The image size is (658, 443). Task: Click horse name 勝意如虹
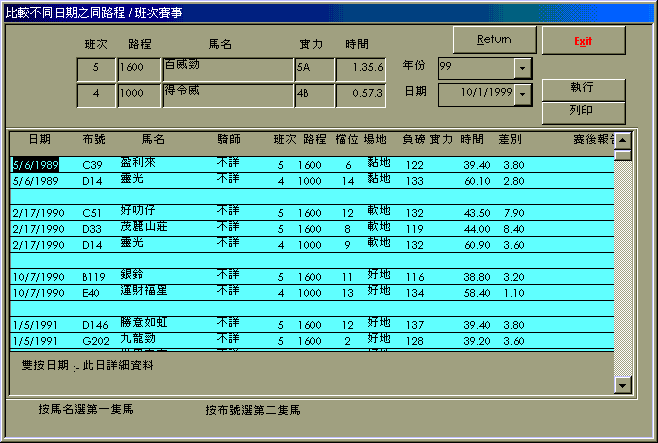(144, 323)
